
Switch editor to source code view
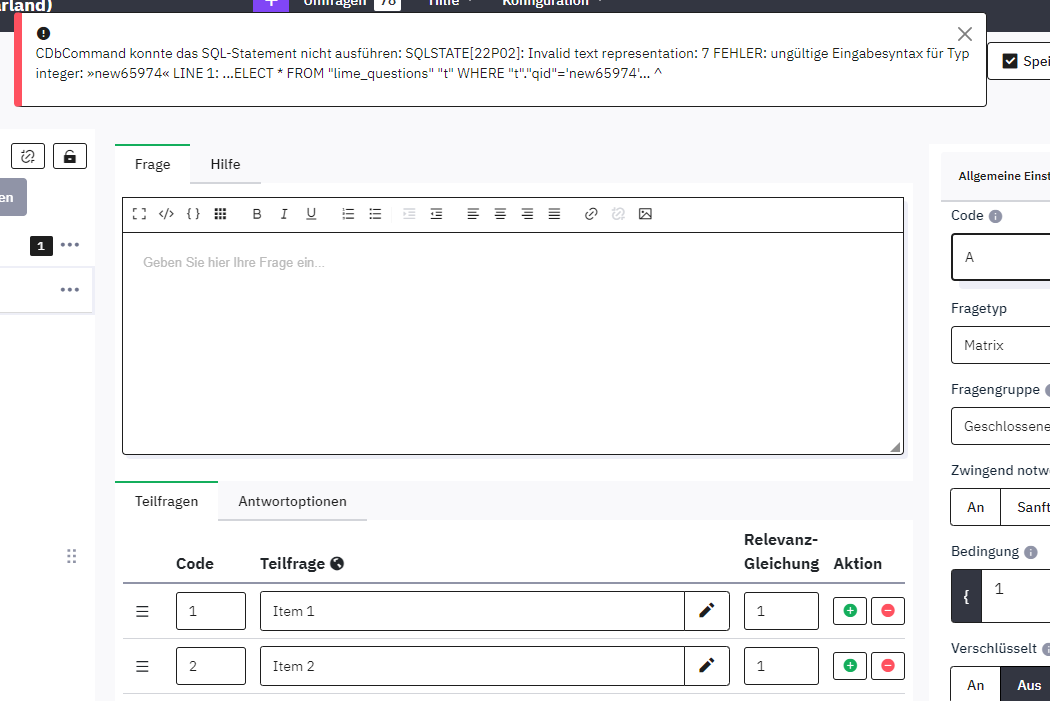tap(166, 214)
